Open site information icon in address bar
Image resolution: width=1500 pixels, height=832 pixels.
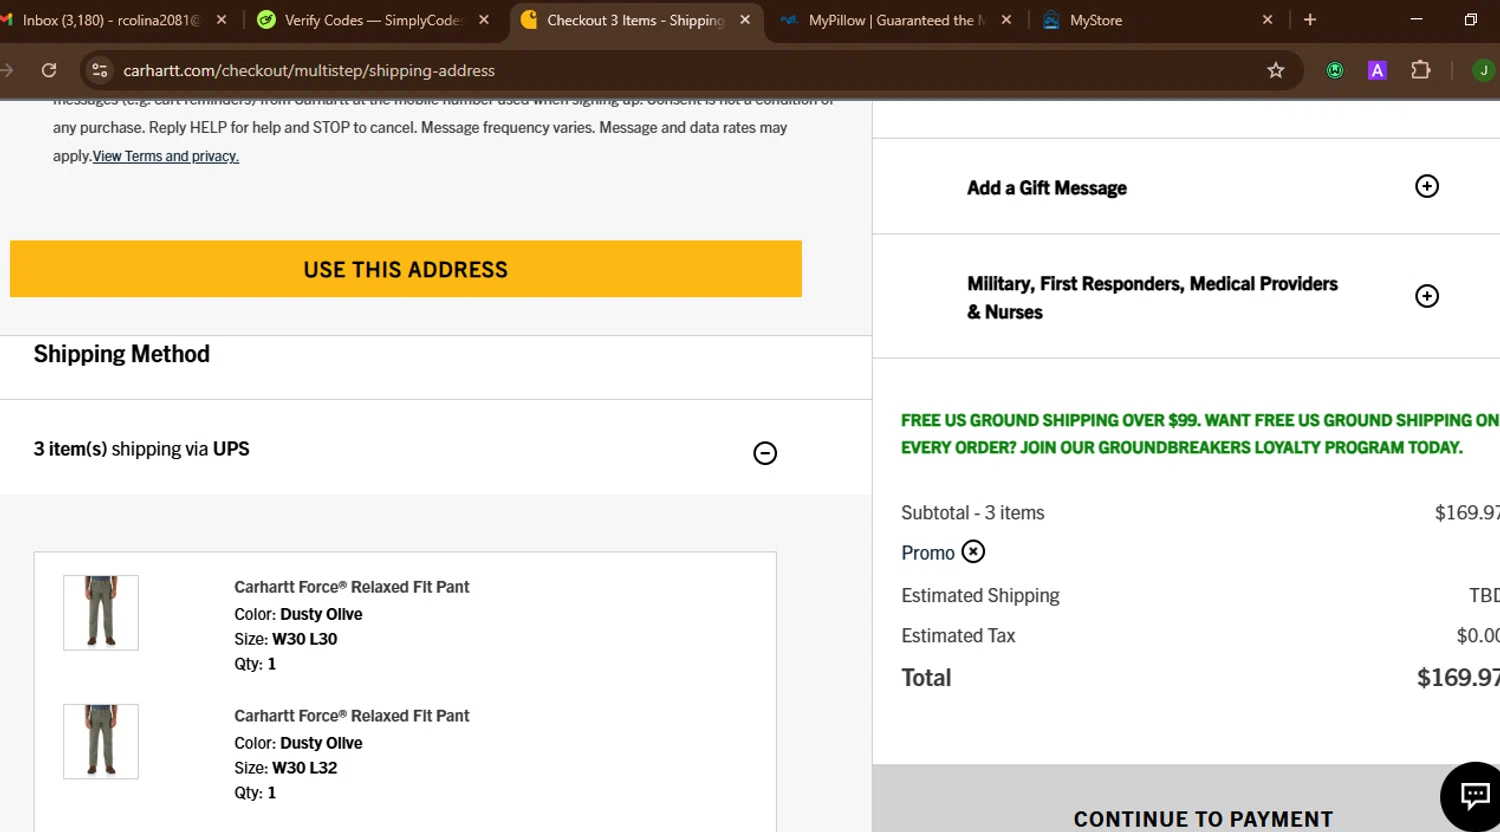coord(99,70)
